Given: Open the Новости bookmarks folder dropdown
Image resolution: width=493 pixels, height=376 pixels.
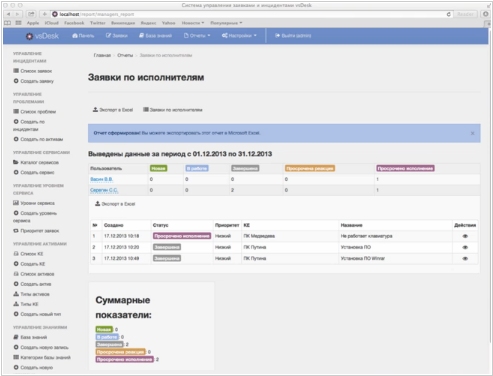Looking at the screenshot, I should (193, 23).
